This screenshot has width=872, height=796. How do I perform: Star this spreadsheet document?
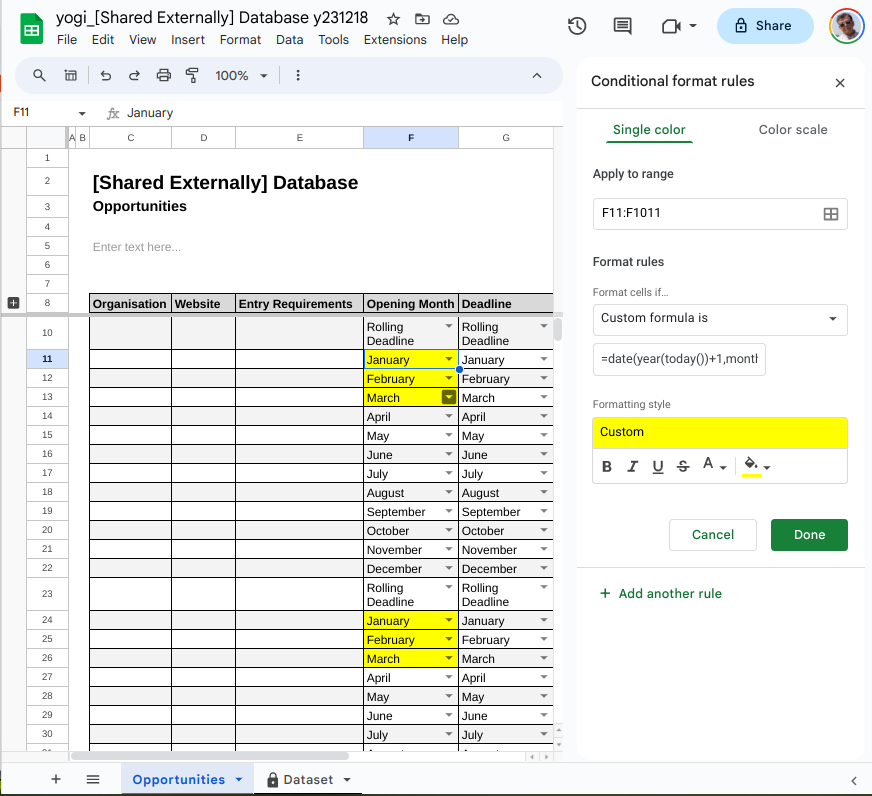[394, 19]
